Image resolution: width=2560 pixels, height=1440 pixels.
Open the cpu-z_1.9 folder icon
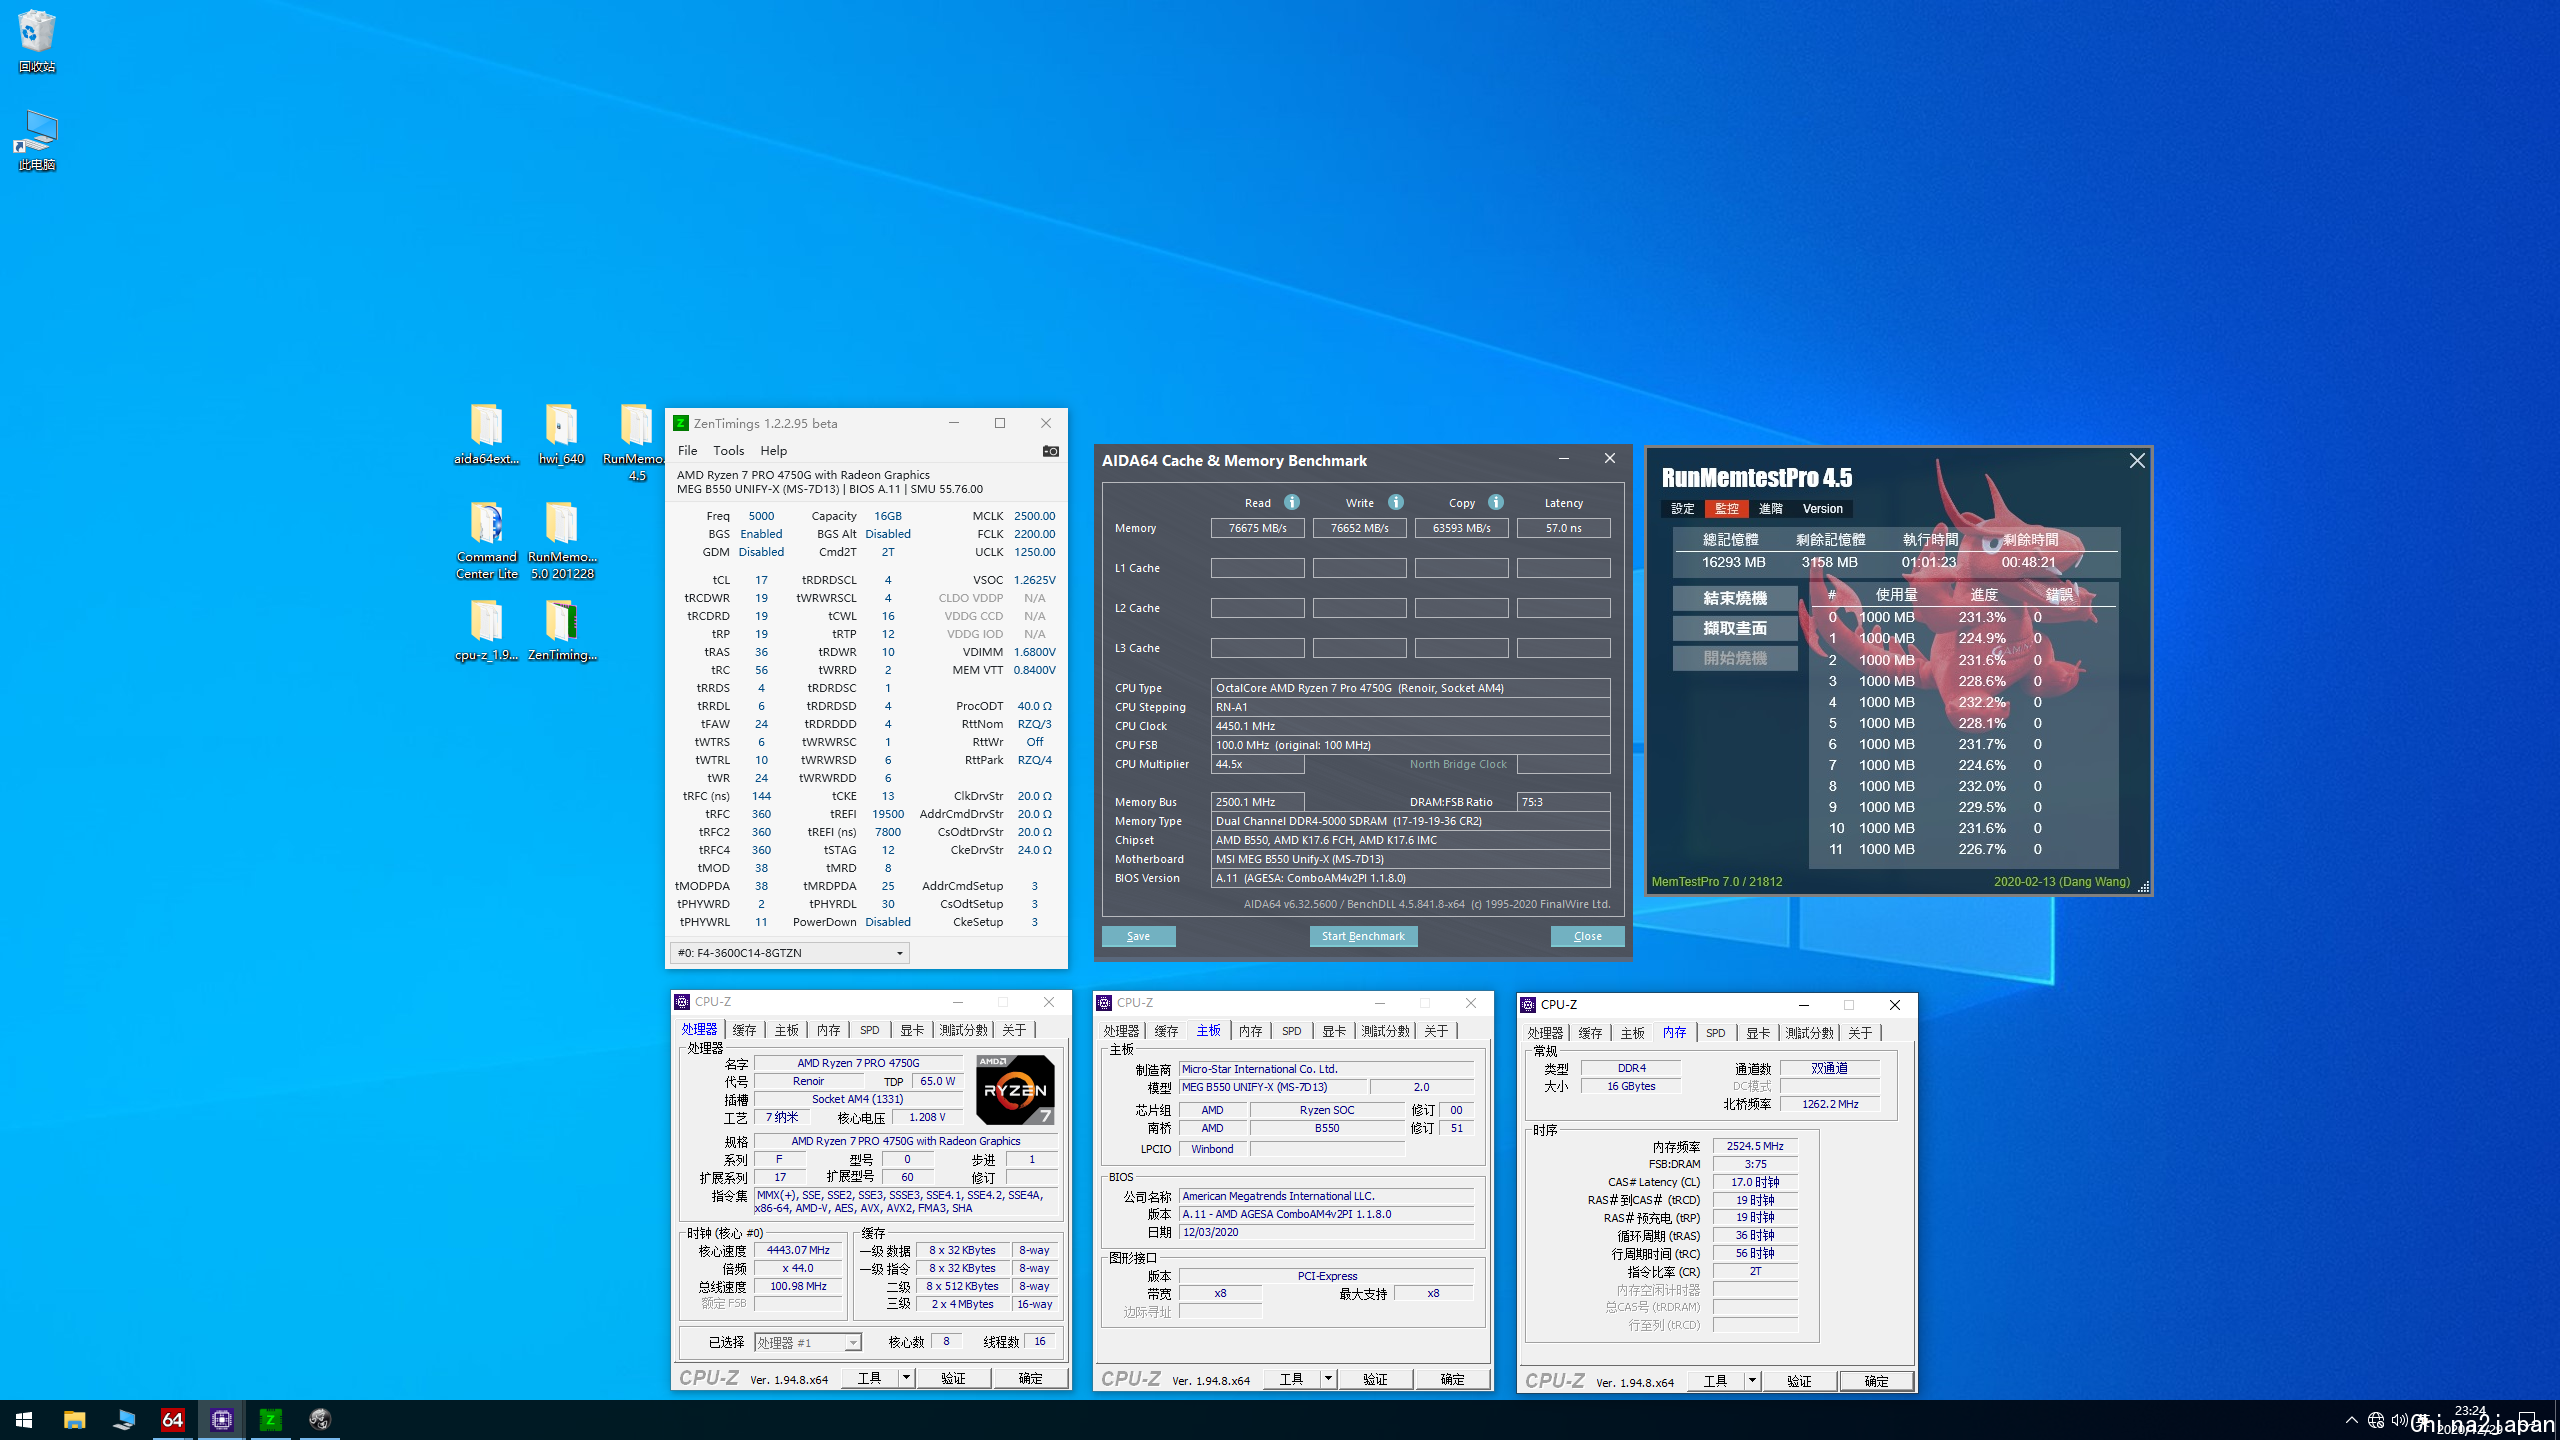[x=486, y=630]
